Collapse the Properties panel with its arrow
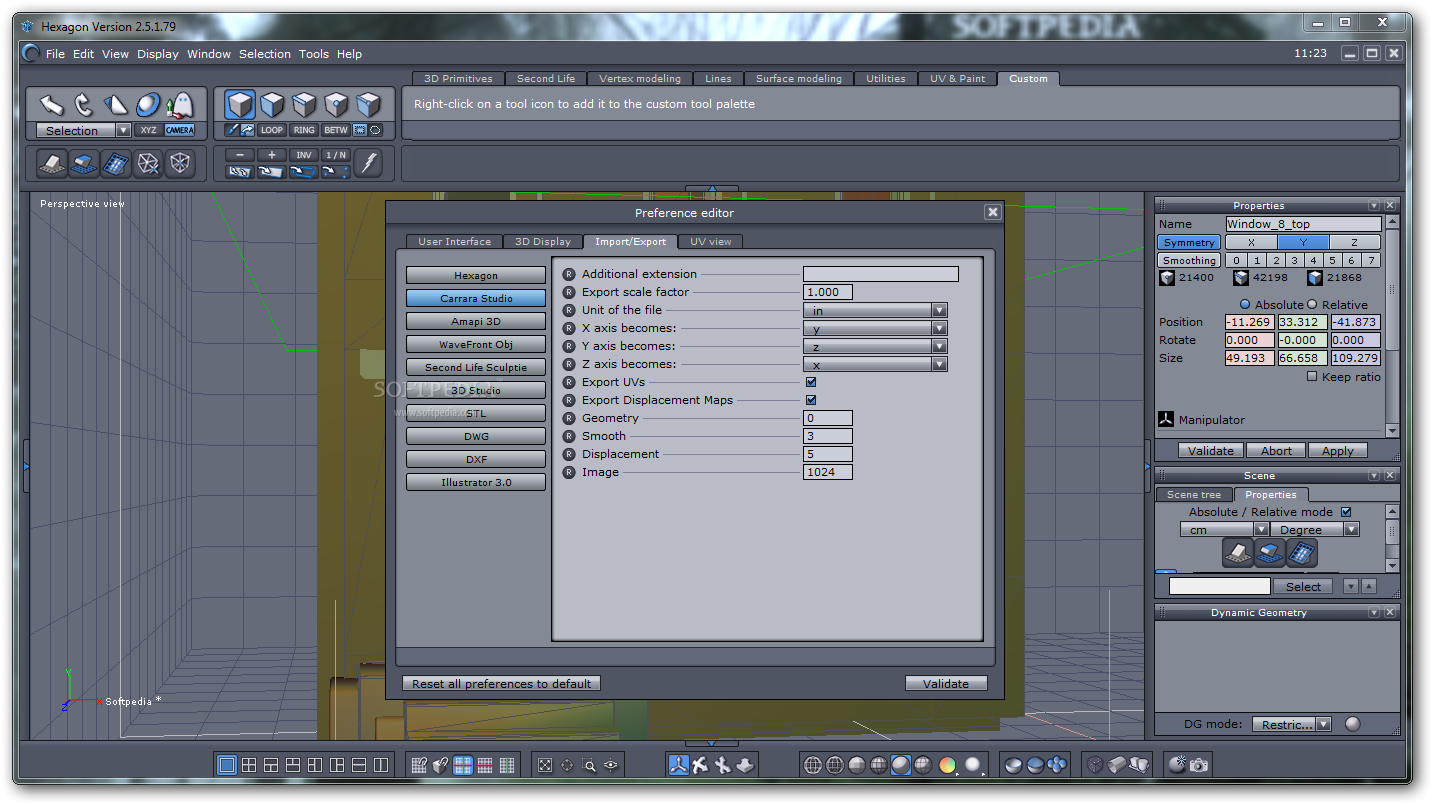 (x=1374, y=205)
